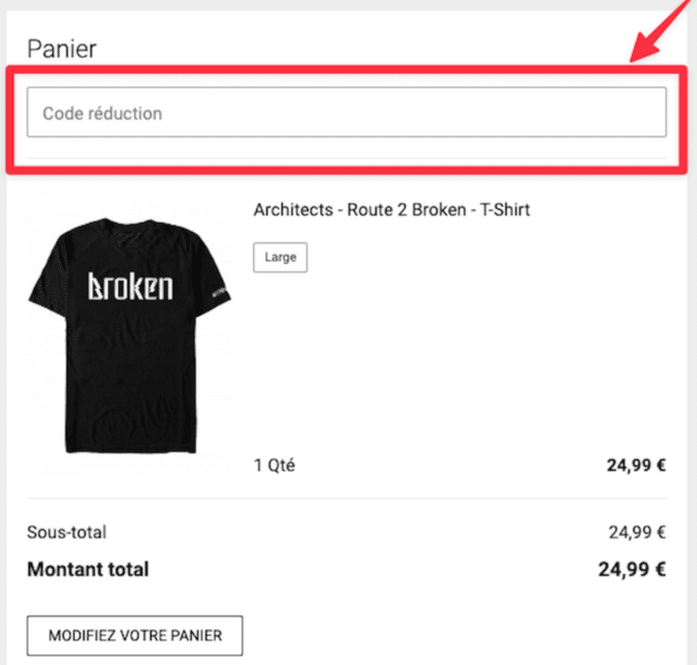Select the Large size tag
This screenshot has height=665, width=697.
point(280,257)
